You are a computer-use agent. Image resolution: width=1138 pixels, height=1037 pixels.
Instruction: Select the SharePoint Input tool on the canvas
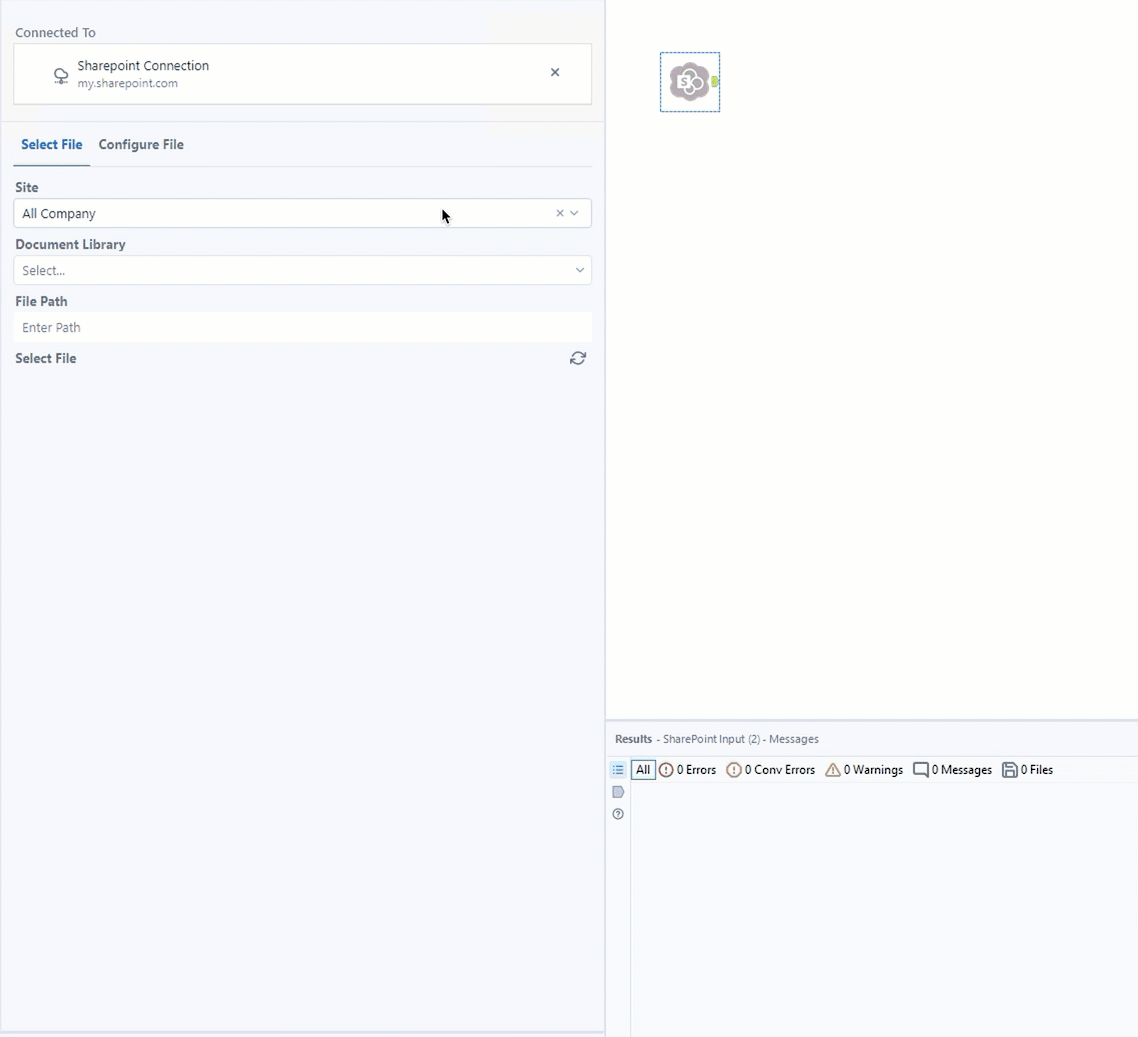pyautogui.click(x=689, y=82)
